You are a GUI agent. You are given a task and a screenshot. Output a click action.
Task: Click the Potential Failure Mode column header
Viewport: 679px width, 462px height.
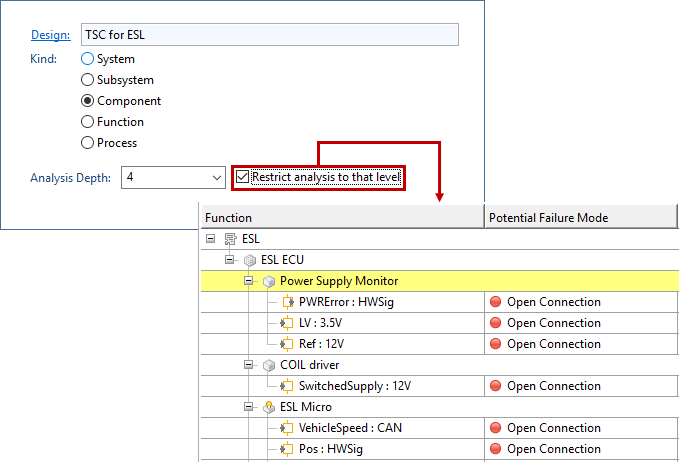[x=580, y=217]
